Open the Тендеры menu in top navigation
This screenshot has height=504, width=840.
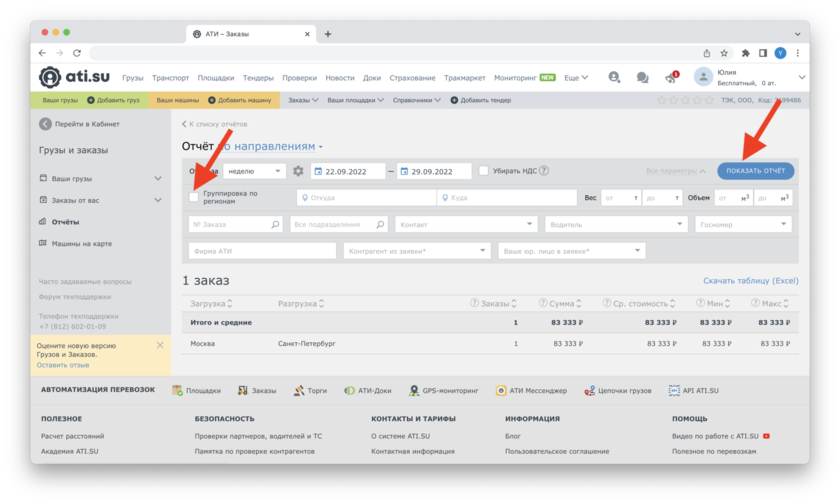(258, 78)
